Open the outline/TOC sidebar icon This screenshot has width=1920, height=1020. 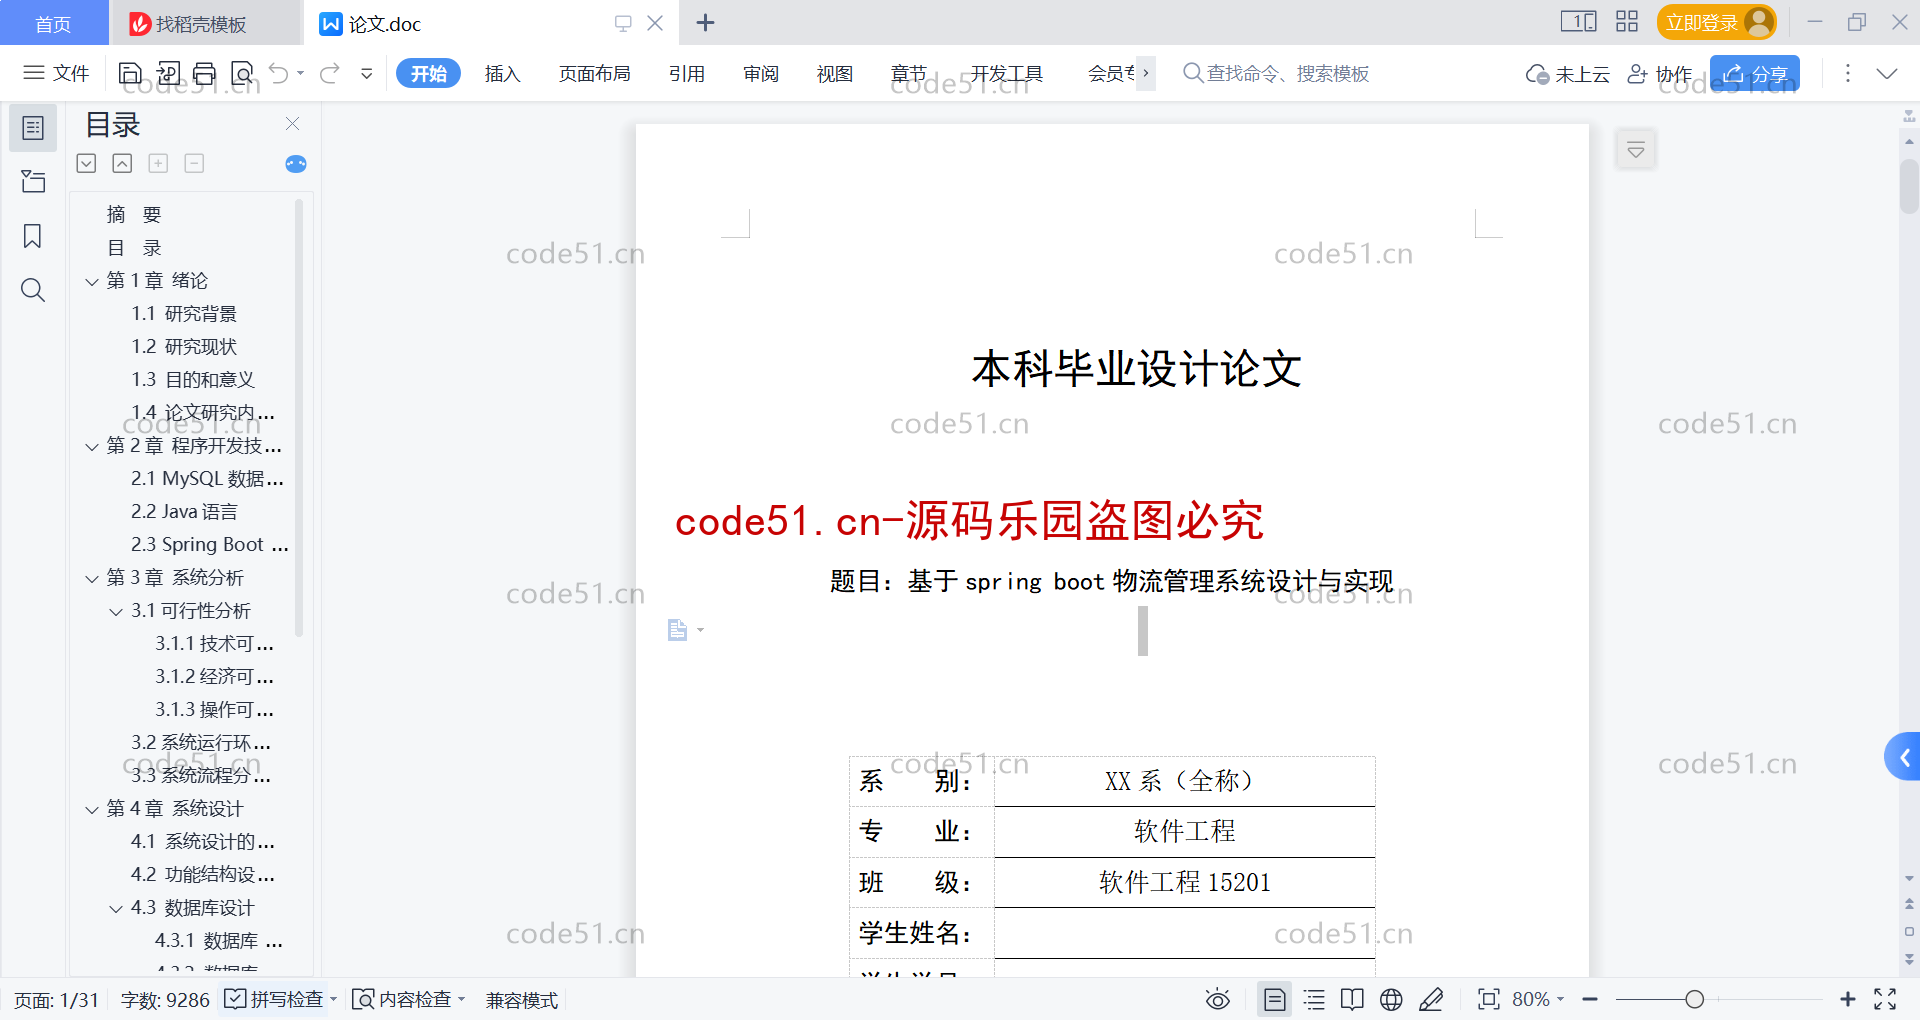(x=33, y=128)
